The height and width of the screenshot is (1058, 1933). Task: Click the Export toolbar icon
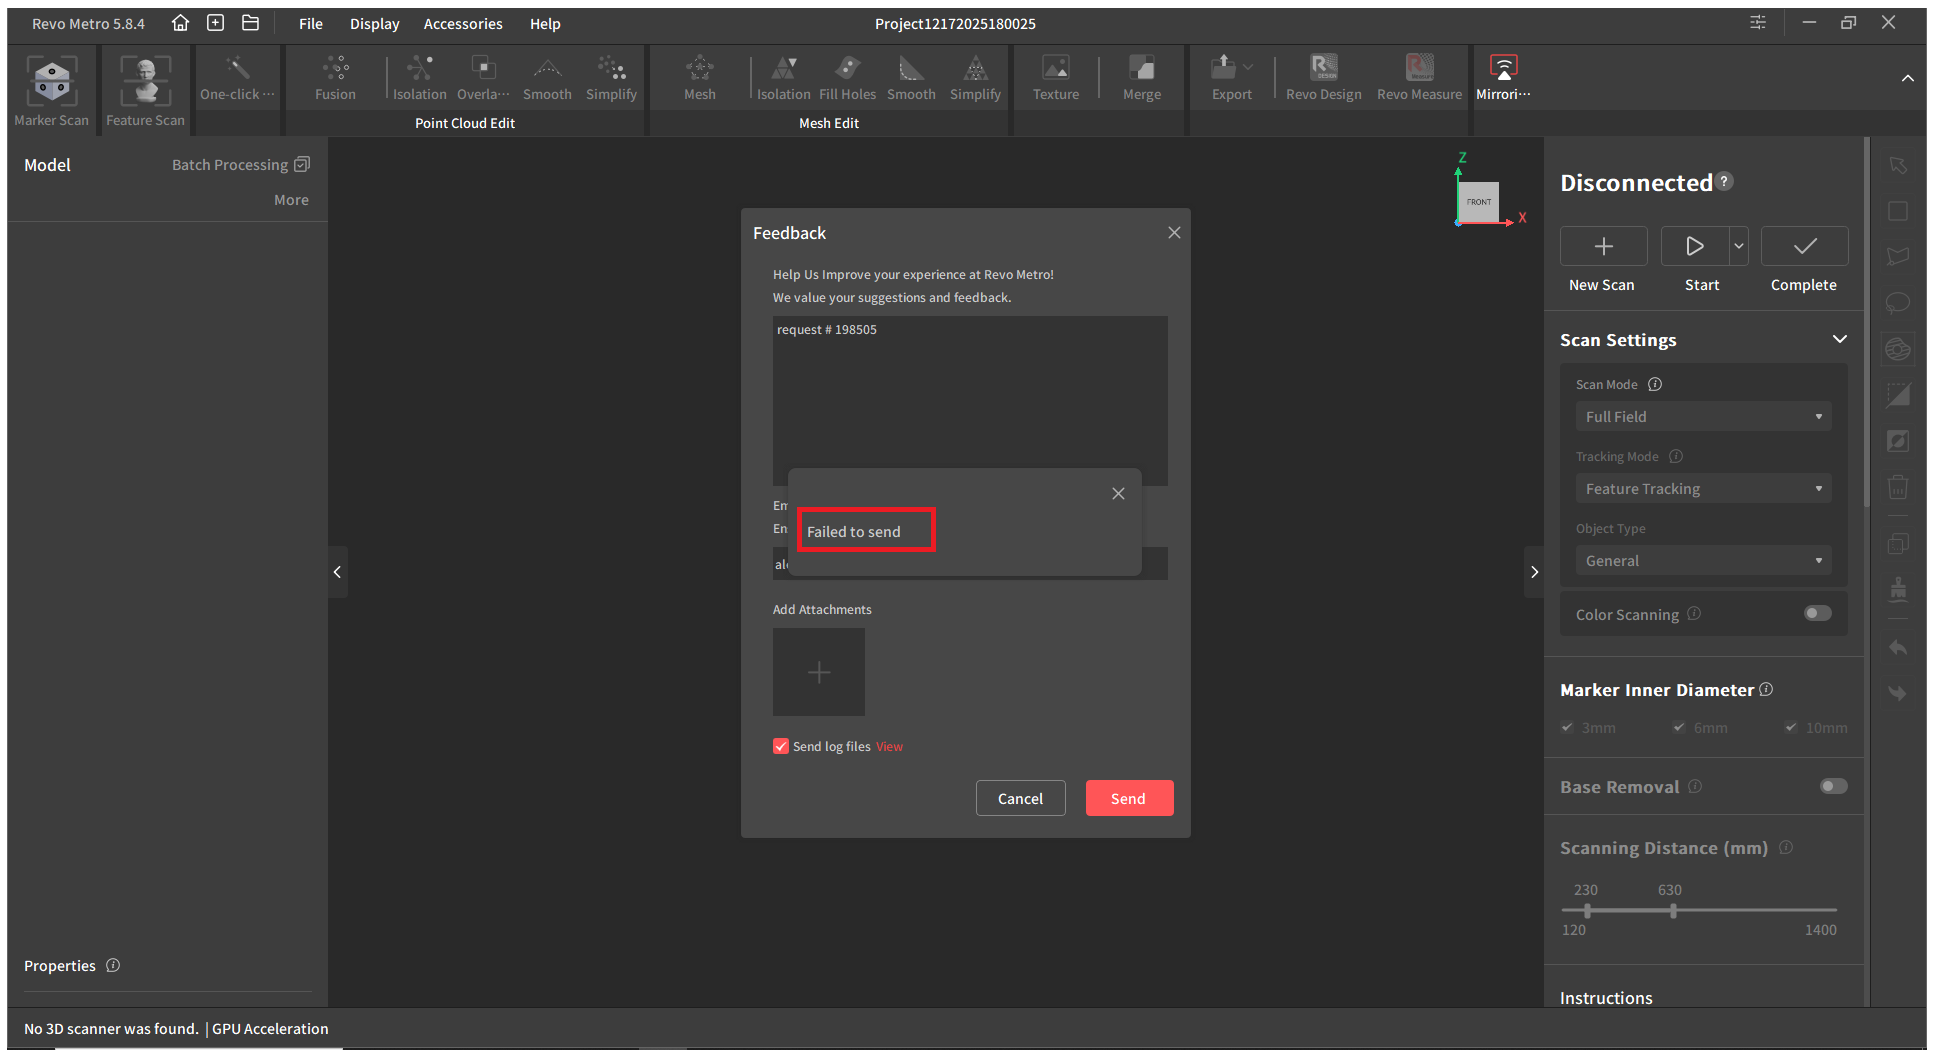point(1225,70)
